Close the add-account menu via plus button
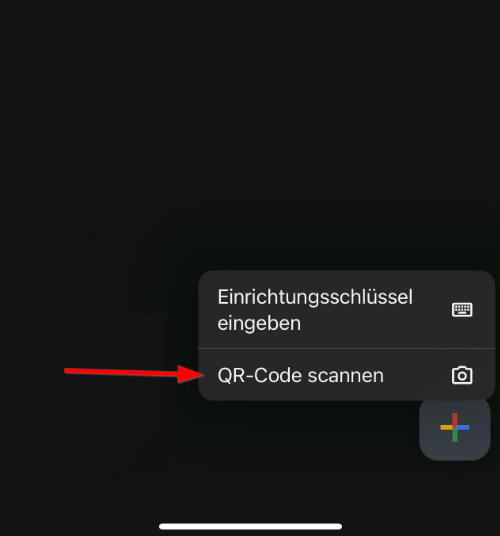 pos(455,429)
